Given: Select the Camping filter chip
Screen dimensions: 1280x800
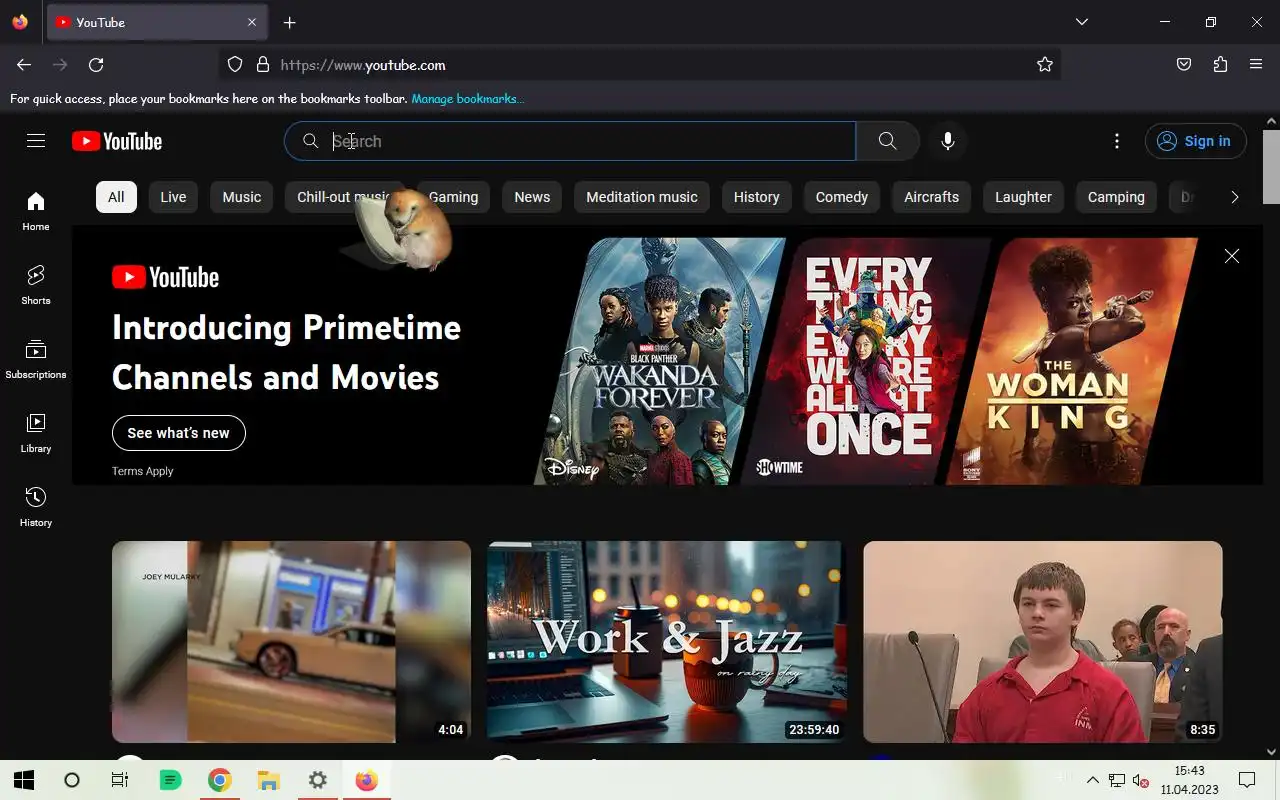Looking at the screenshot, I should tap(1116, 197).
